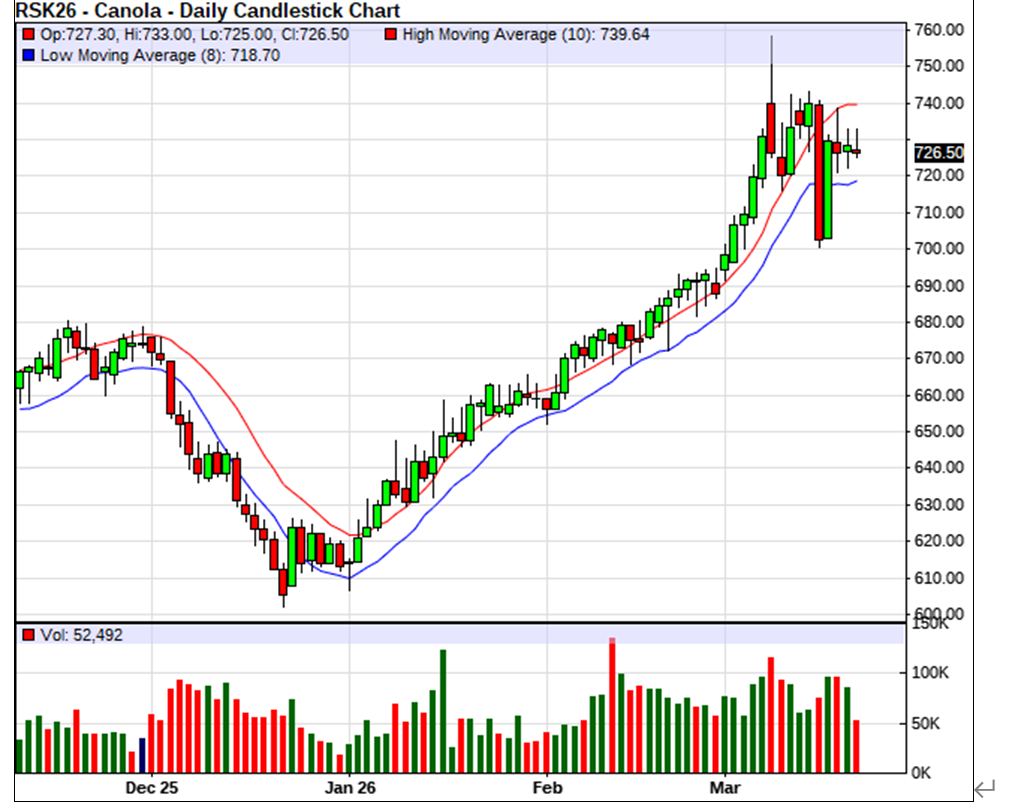Click the tall green volume bar in mid-January
Image resolution: width=1033 pixels, height=802 pixels.
[443, 711]
